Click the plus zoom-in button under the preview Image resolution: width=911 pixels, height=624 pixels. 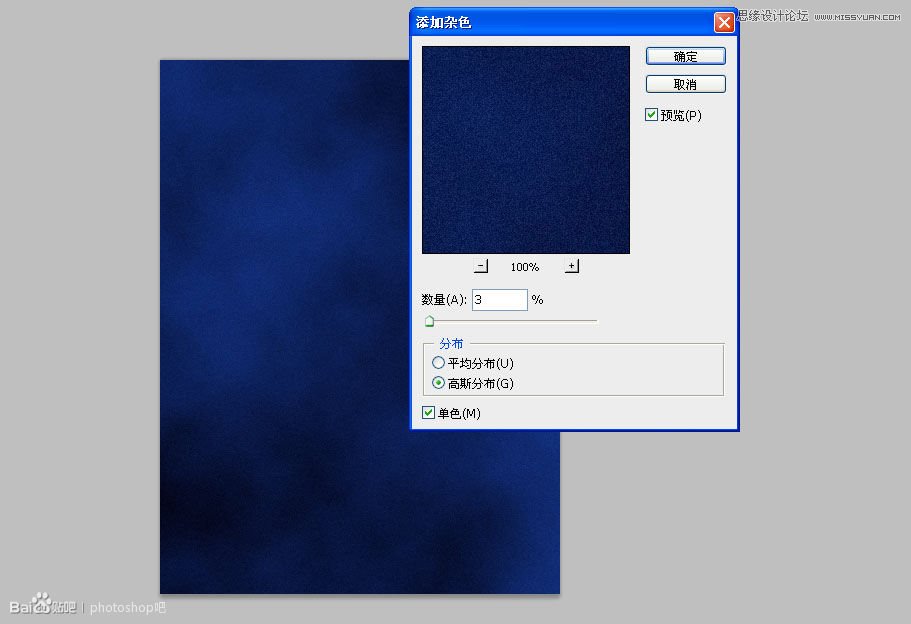[x=571, y=265]
